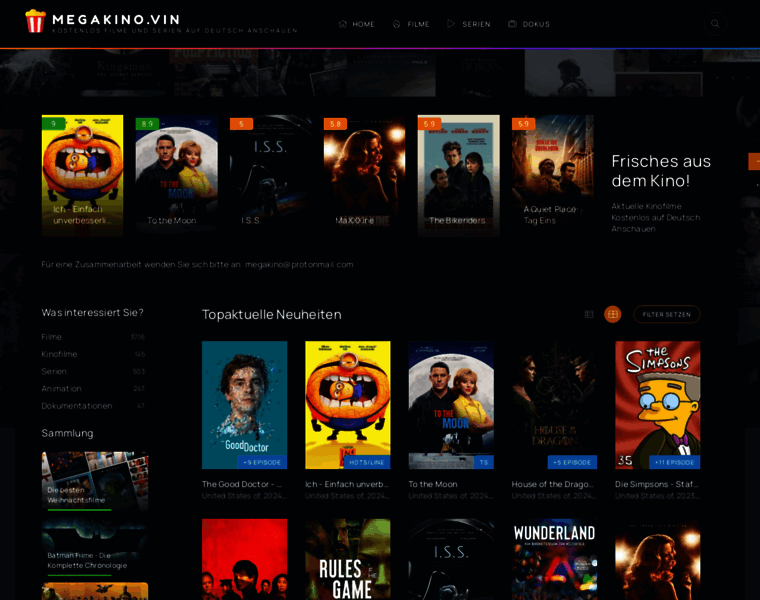Click the megakino@protonmail.com contact text
Screen dimensions: 760x600
(299, 265)
